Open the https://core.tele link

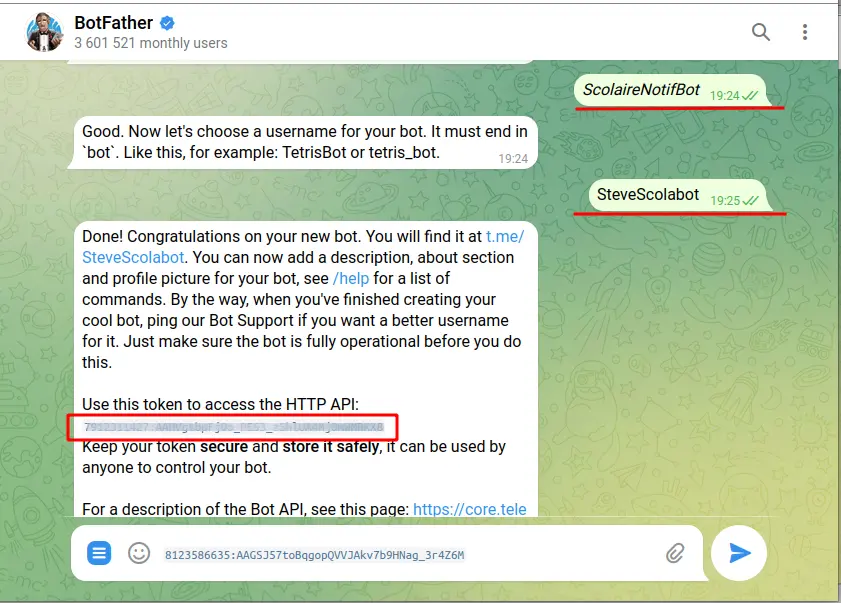click(469, 509)
